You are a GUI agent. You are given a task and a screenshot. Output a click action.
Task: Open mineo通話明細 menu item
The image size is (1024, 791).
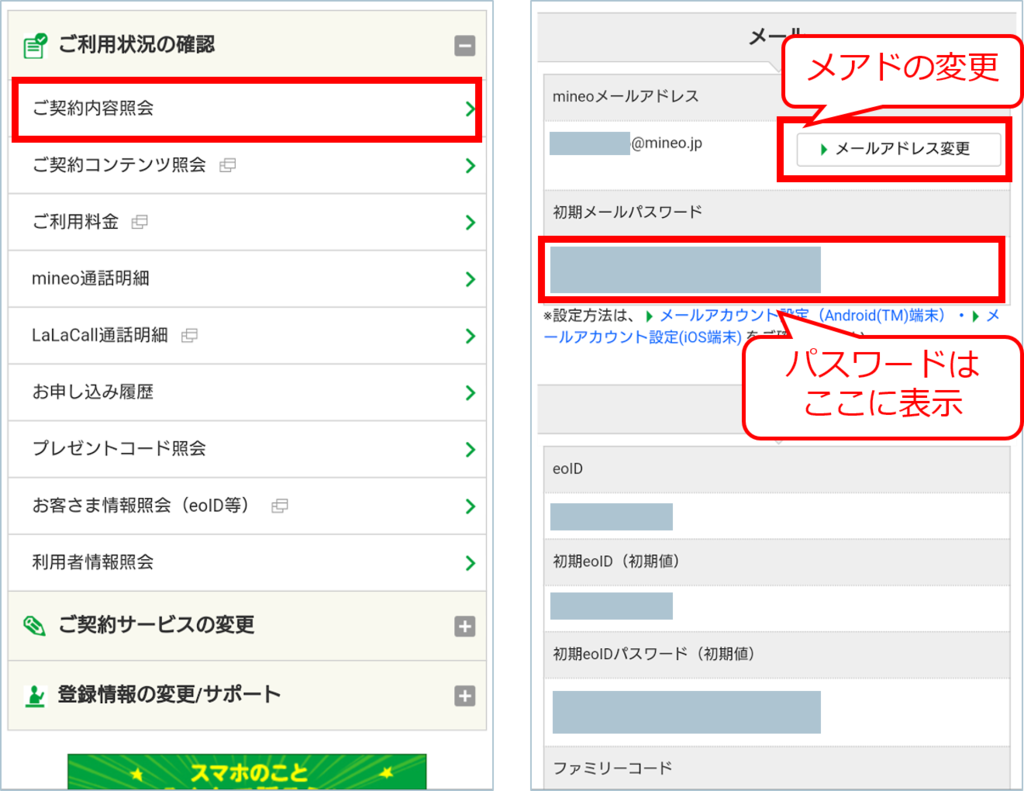click(248, 279)
